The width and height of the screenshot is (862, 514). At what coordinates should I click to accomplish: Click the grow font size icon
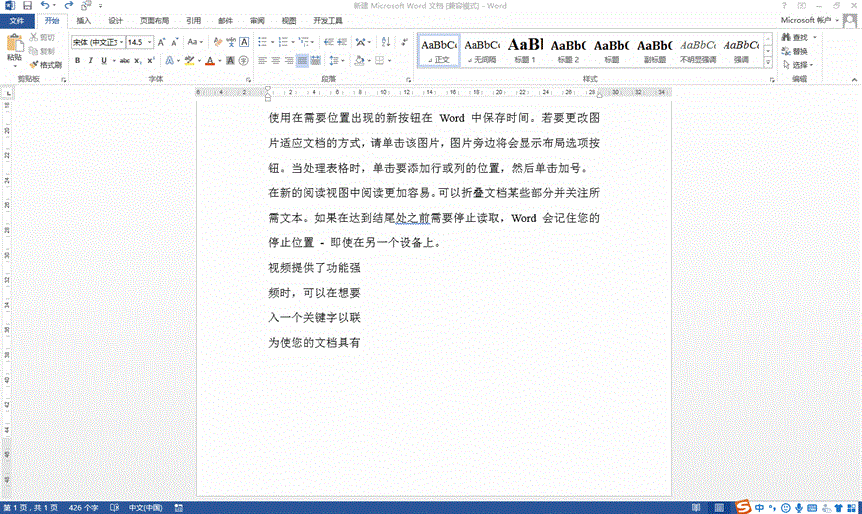[163, 42]
